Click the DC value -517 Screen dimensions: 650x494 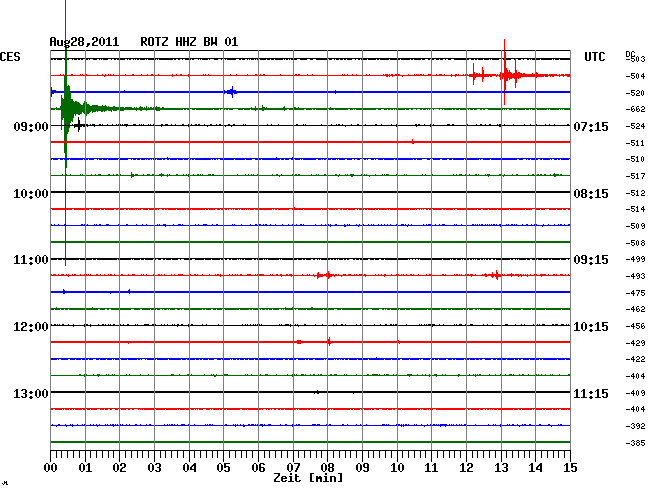click(x=635, y=176)
